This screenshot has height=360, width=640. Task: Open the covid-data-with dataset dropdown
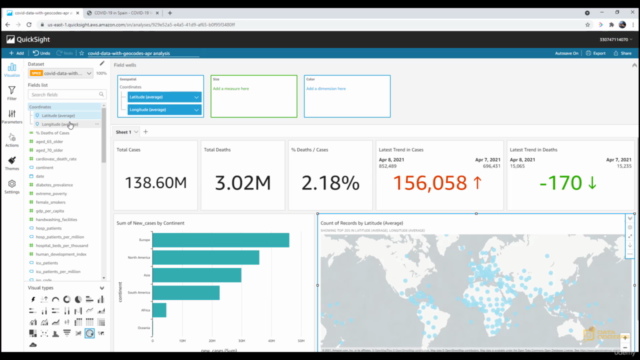(61, 73)
